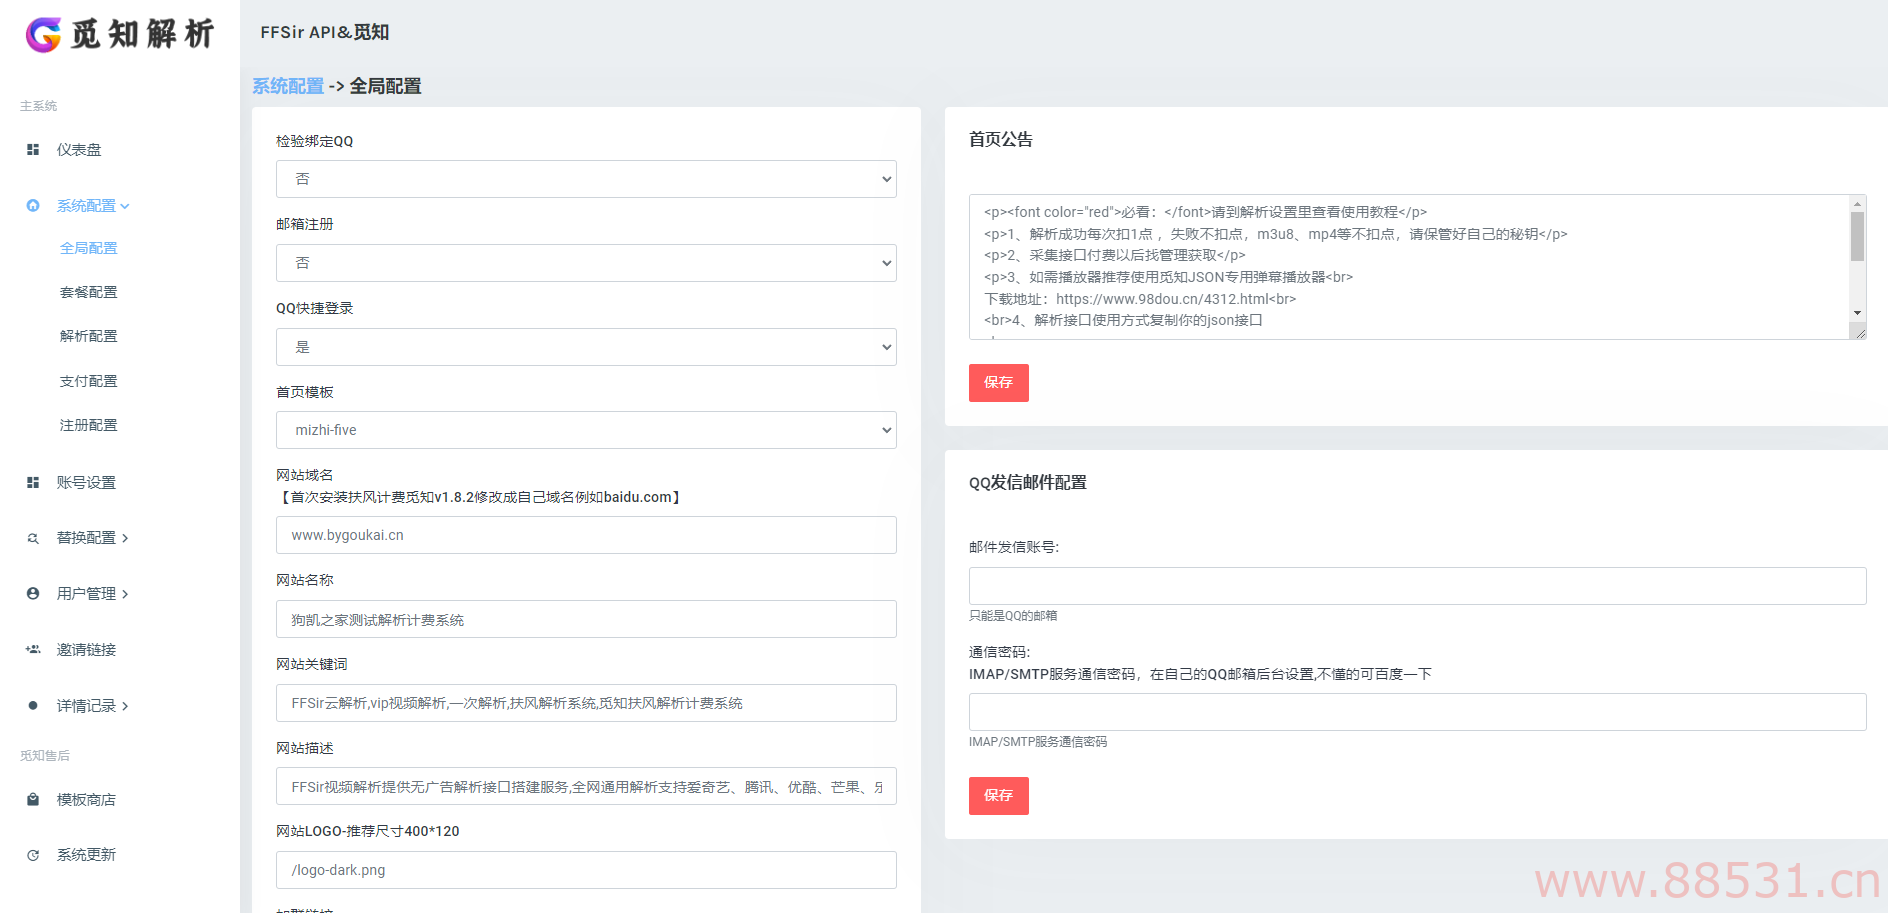1888x913 pixels.
Task: Click the 仪表盘 dashboard icon
Action: click(x=33, y=149)
